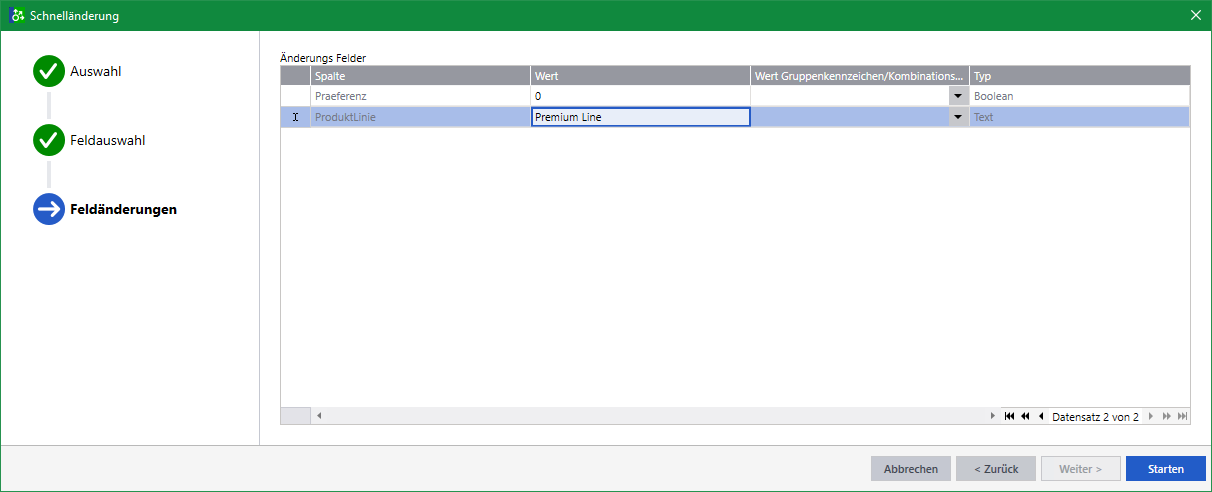The height and width of the screenshot is (492, 1212).
Task: Sort by the Spalte column header
Action: pos(420,76)
